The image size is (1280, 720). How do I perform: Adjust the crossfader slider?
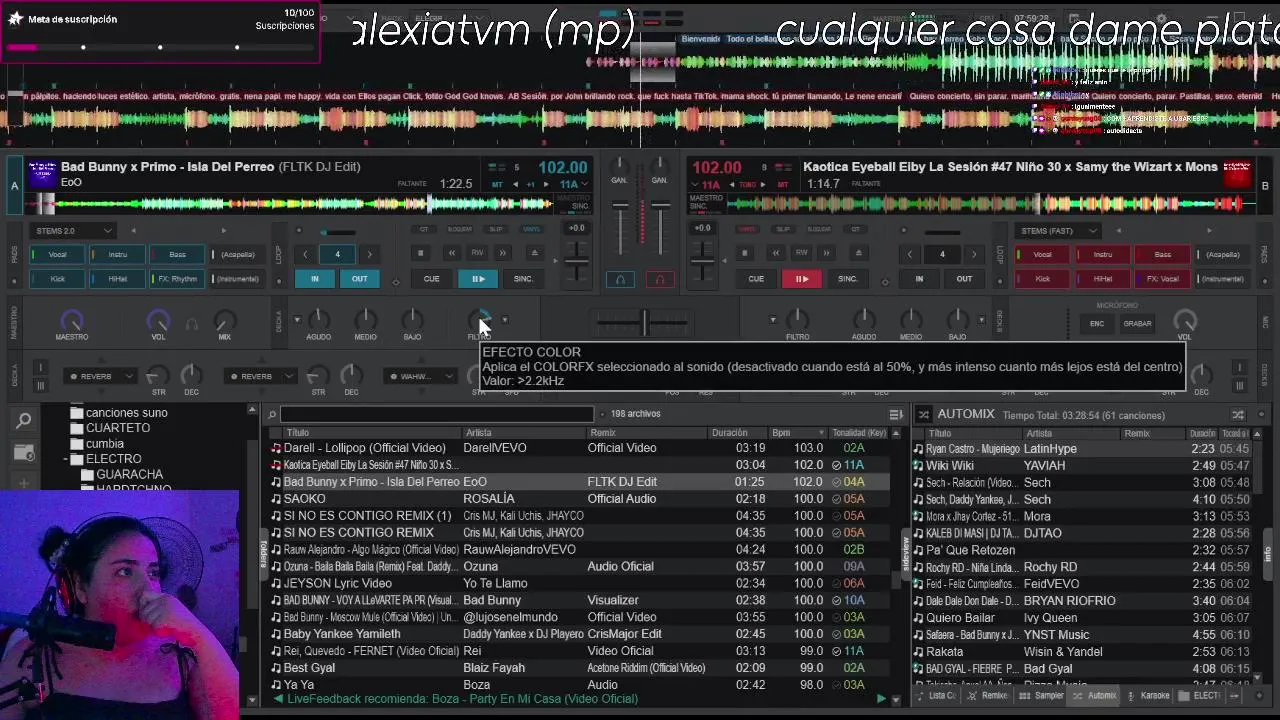coord(644,321)
